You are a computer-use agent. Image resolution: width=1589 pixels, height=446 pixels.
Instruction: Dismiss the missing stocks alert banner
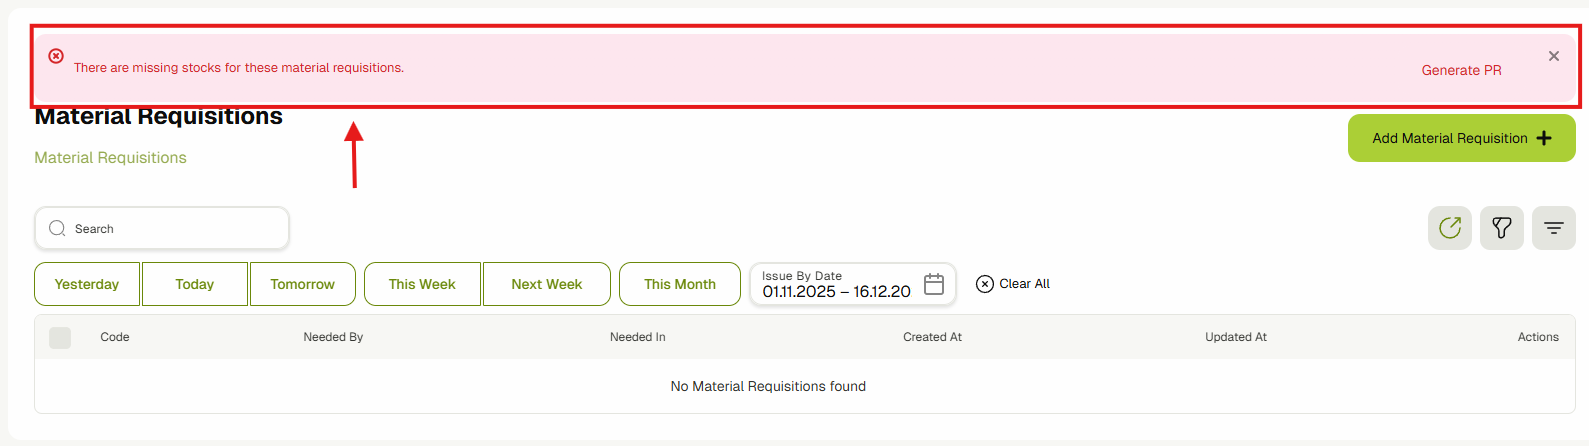pyautogui.click(x=1553, y=56)
